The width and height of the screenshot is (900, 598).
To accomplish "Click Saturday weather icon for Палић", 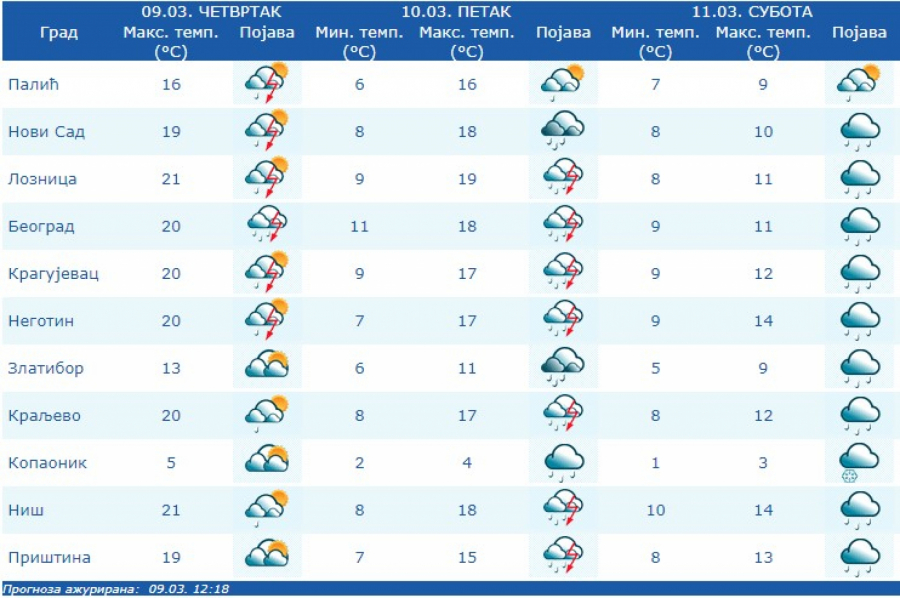I will click(x=859, y=84).
